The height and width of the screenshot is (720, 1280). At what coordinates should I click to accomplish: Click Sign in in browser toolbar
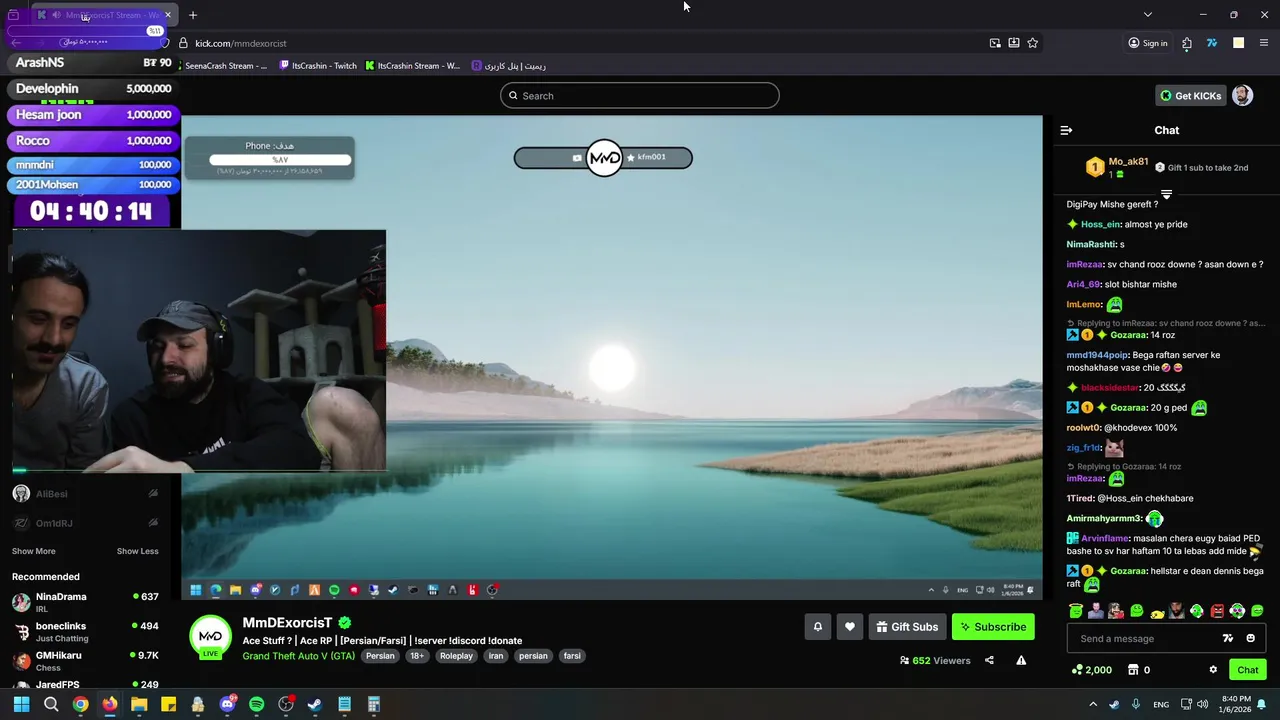point(1147,43)
